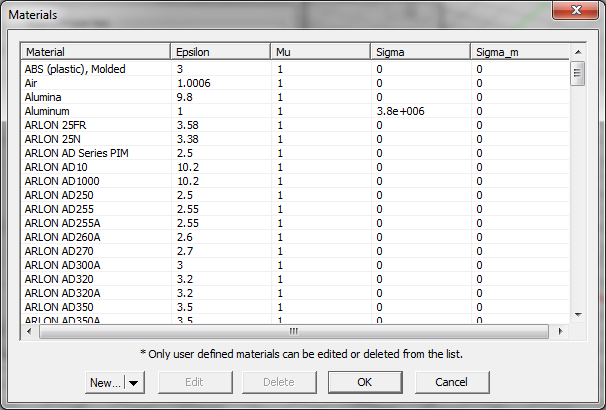Image resolution: width=606 pixels, height=410 pixels.
Task: Select the ARLON AD260A row
Action: 295,237
